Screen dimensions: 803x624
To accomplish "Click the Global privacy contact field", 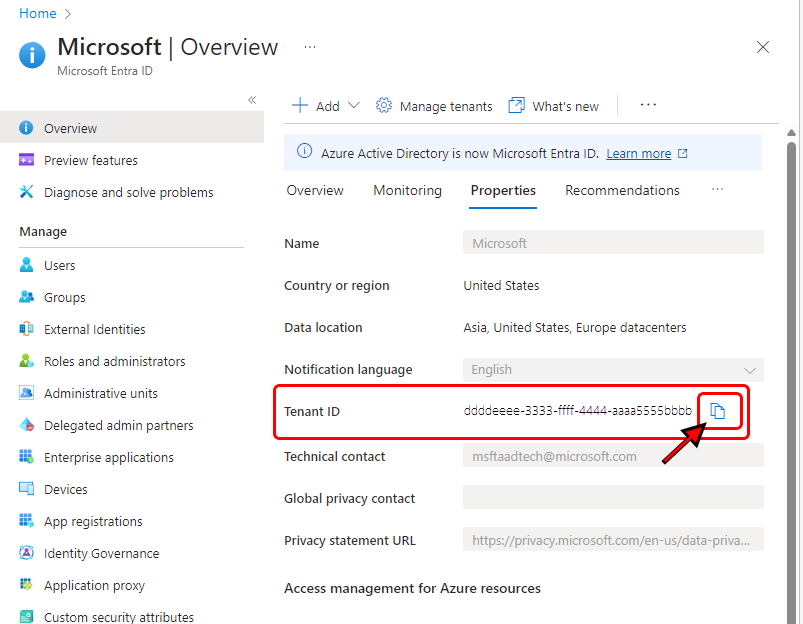I will coord(613,498).
